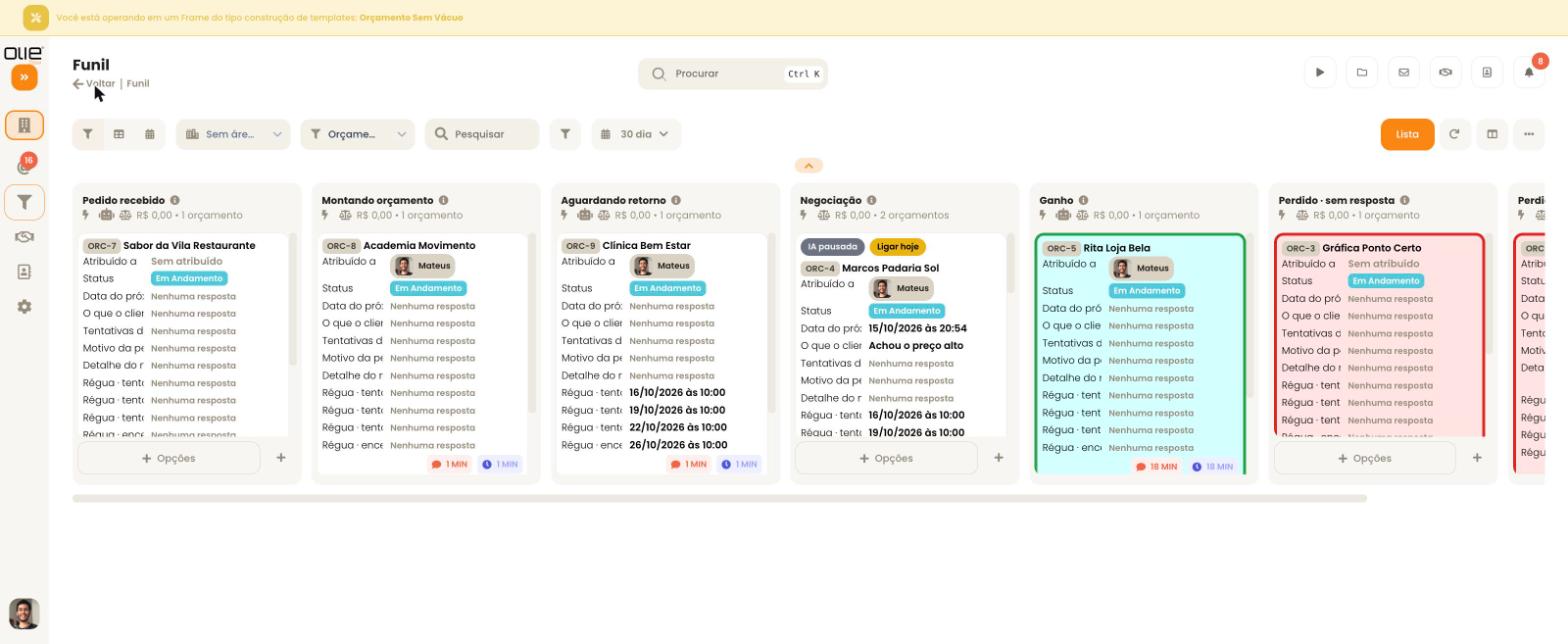Image resolution: width=1568 pixels, height=644 pixels.
Task: Switch to the funnel kanban view toggle
Action: (88, 134)
